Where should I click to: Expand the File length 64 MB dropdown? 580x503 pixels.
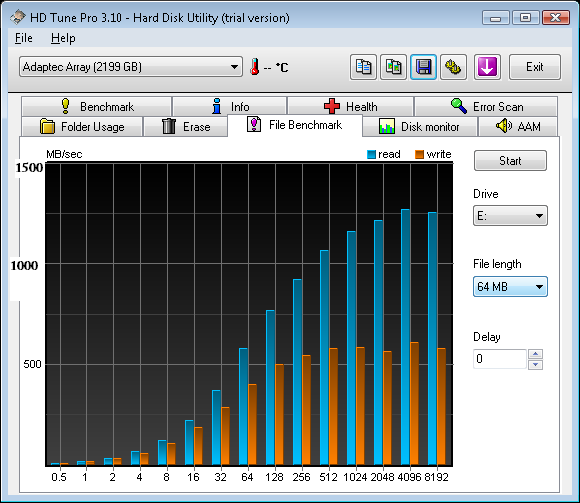[510, 287]
